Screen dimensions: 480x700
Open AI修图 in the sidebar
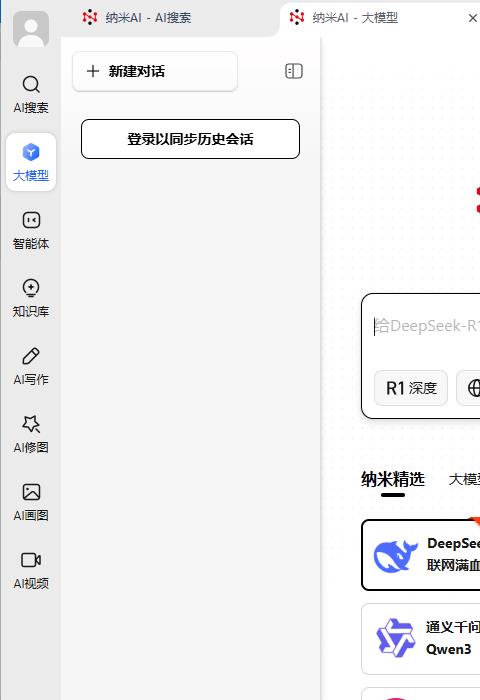(31, 434)
